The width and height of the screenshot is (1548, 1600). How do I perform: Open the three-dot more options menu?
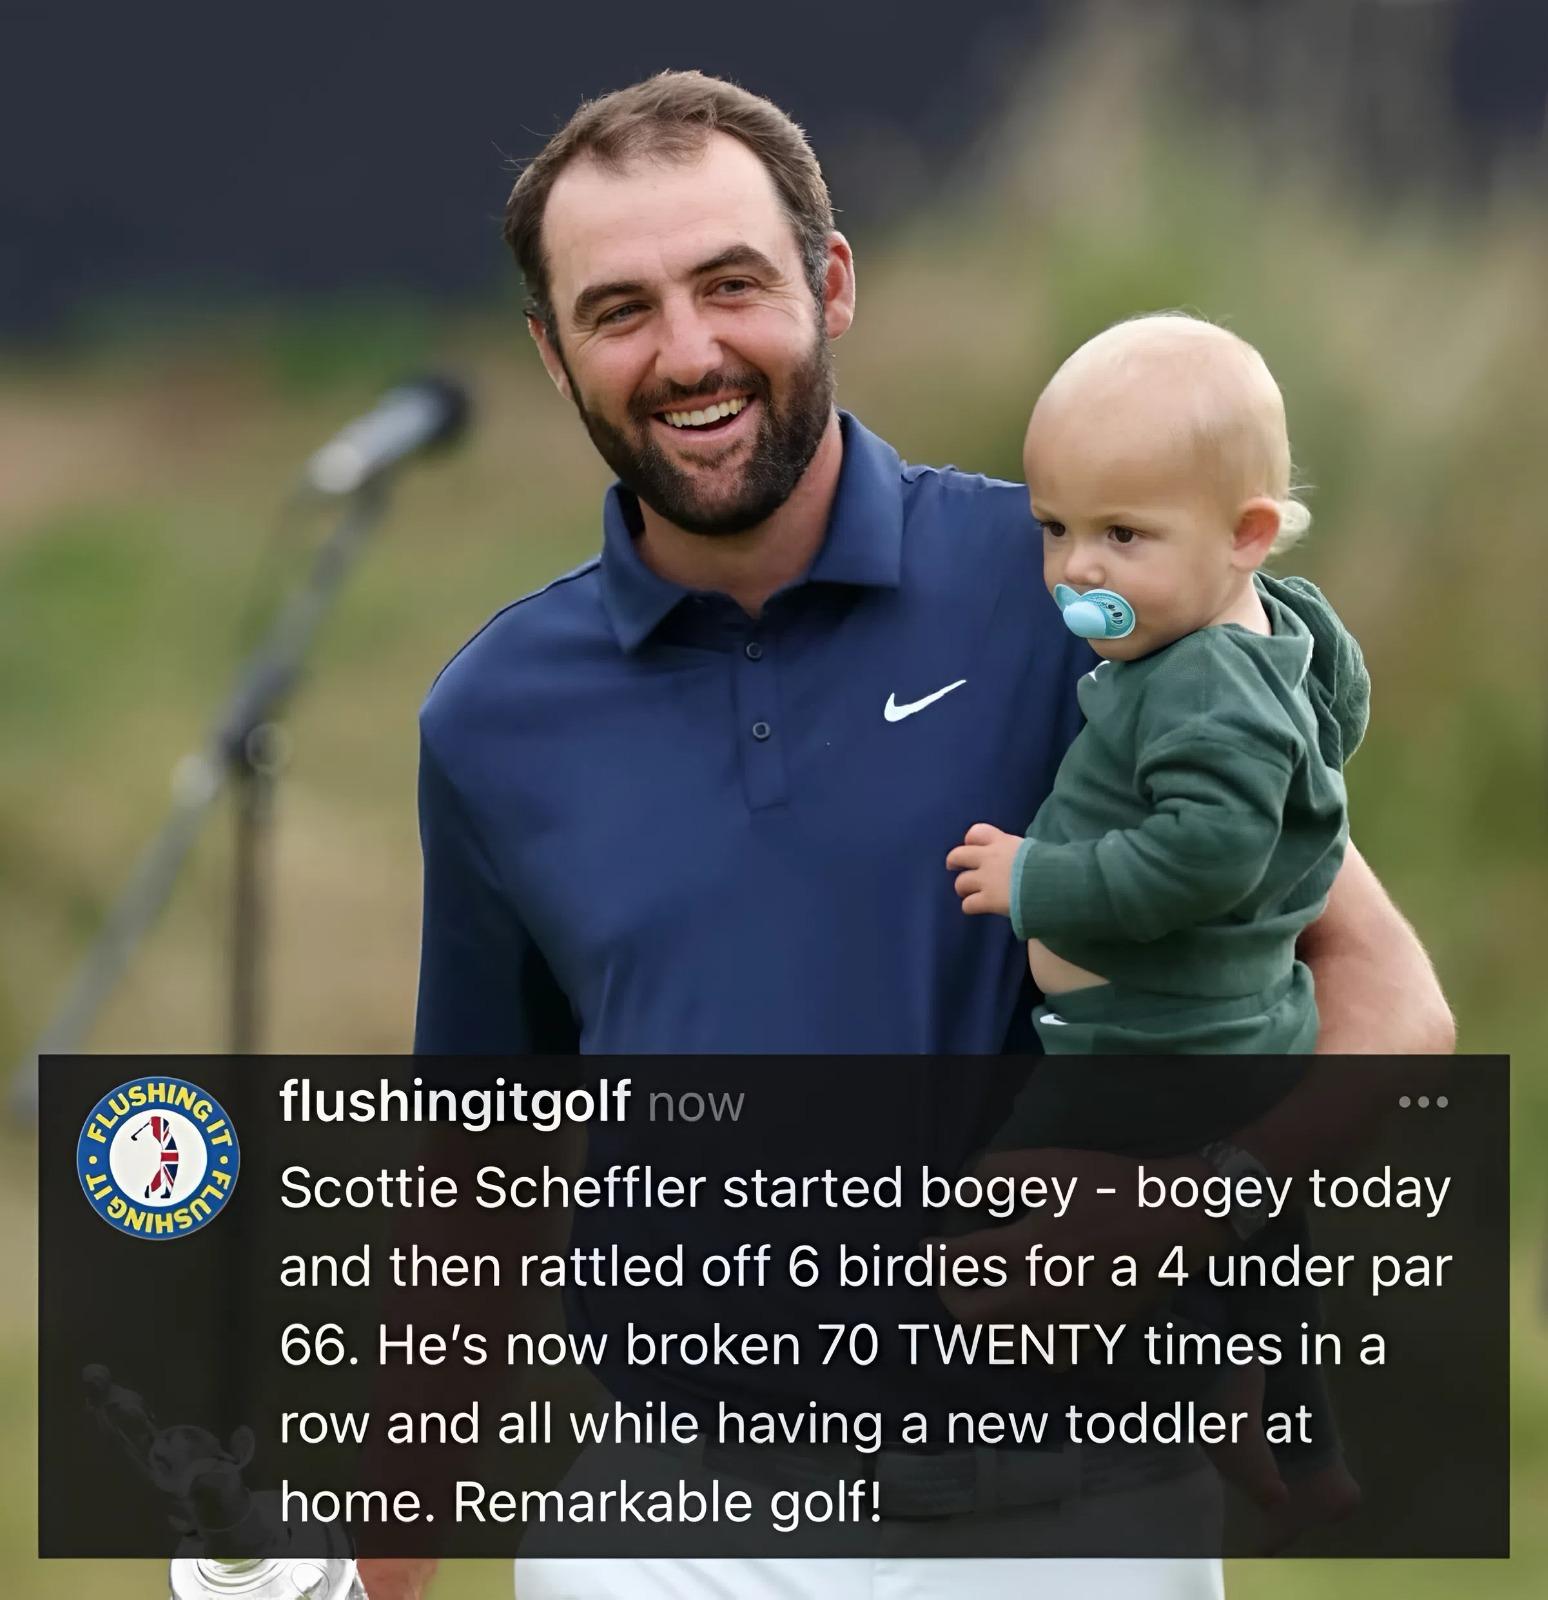click(x=1424, y=1103)
